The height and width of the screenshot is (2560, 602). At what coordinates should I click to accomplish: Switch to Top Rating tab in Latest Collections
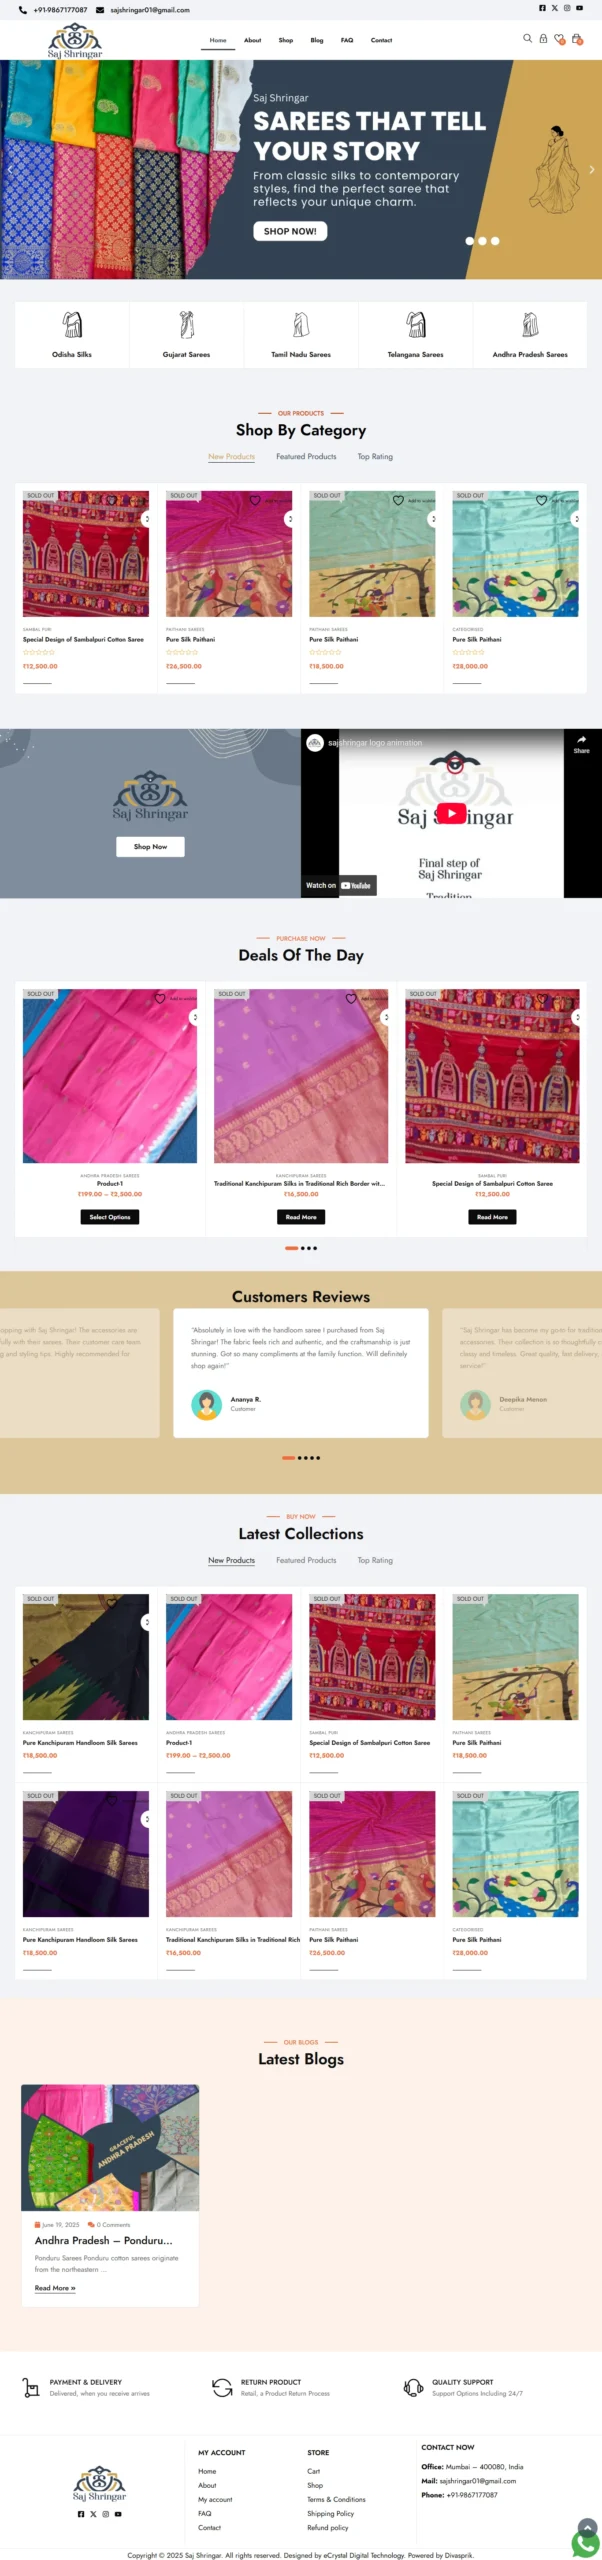[x=375, y=1560]
